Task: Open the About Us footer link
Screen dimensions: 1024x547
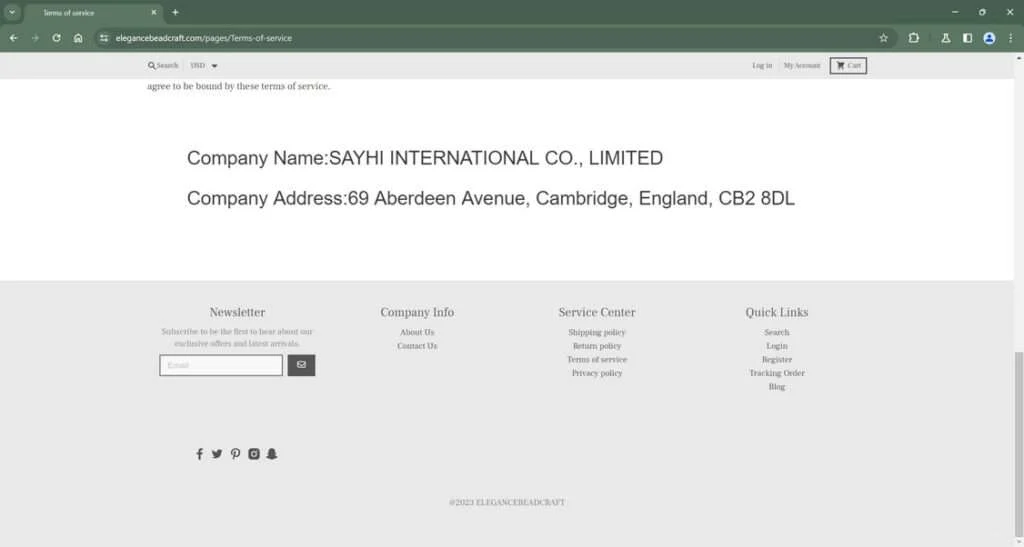Action: [417, 332]
